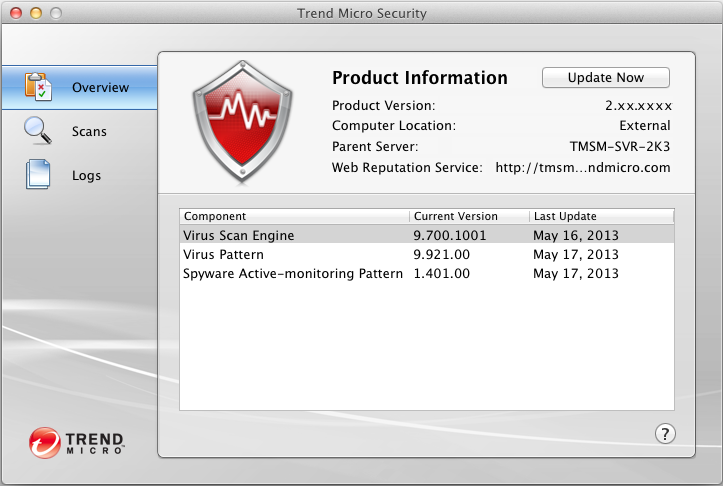This screenshot has width=723, height=486.
Task: Switch to the Overview section label
Action: click(100, 88)
